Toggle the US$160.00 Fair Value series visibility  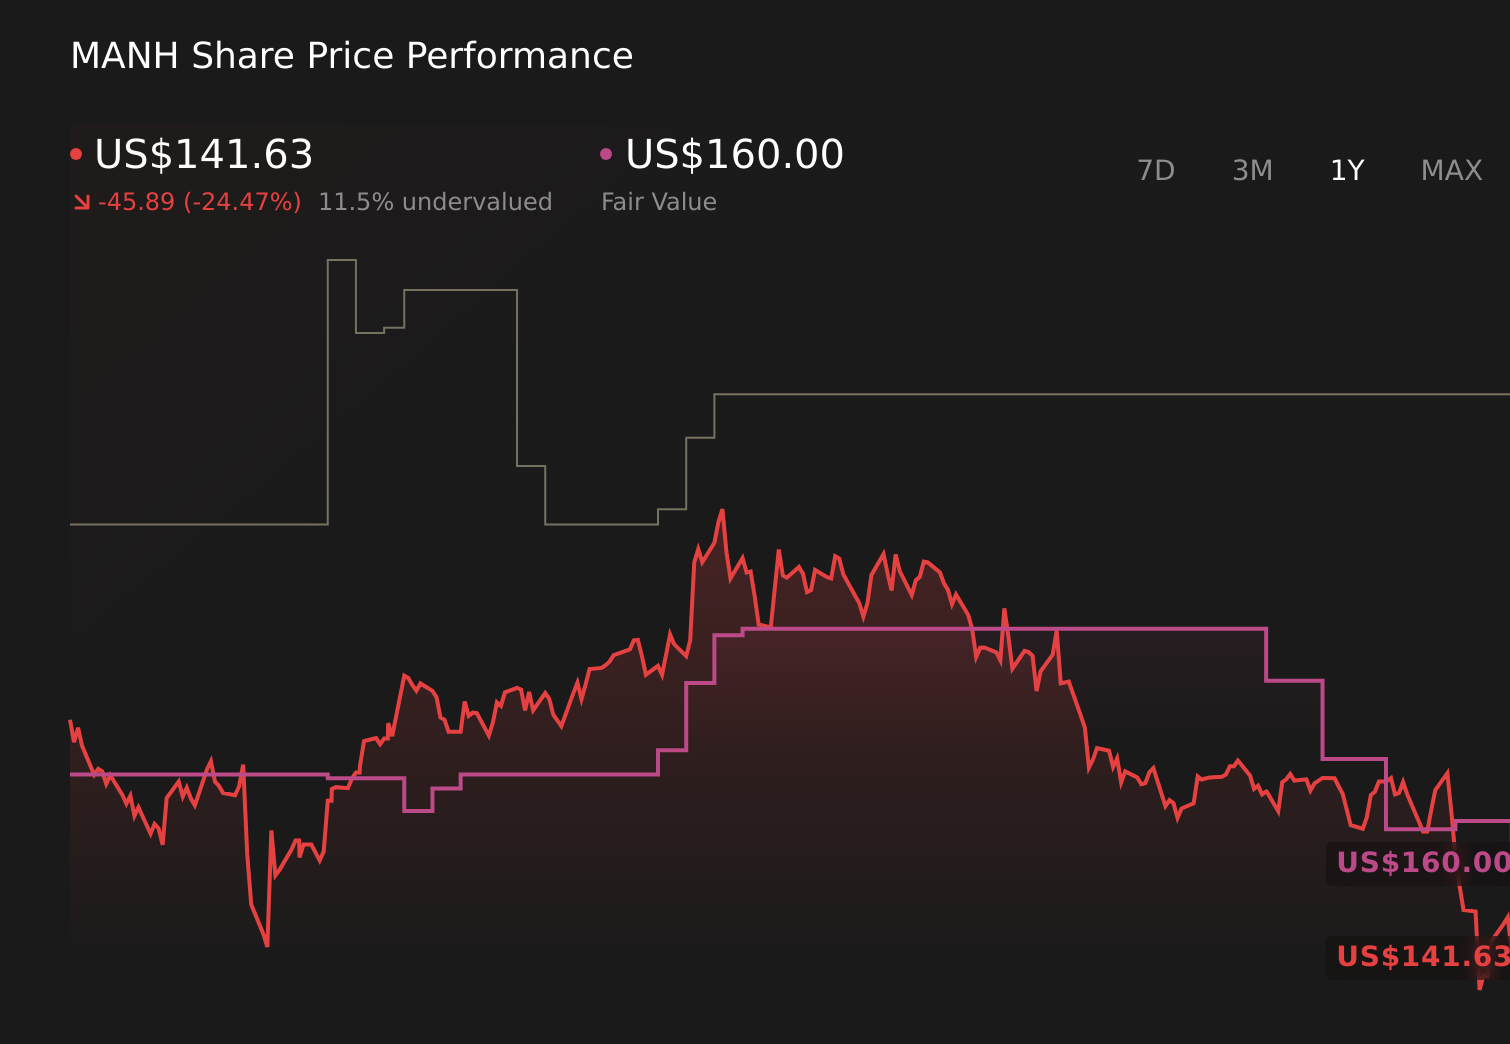[733, 155]
